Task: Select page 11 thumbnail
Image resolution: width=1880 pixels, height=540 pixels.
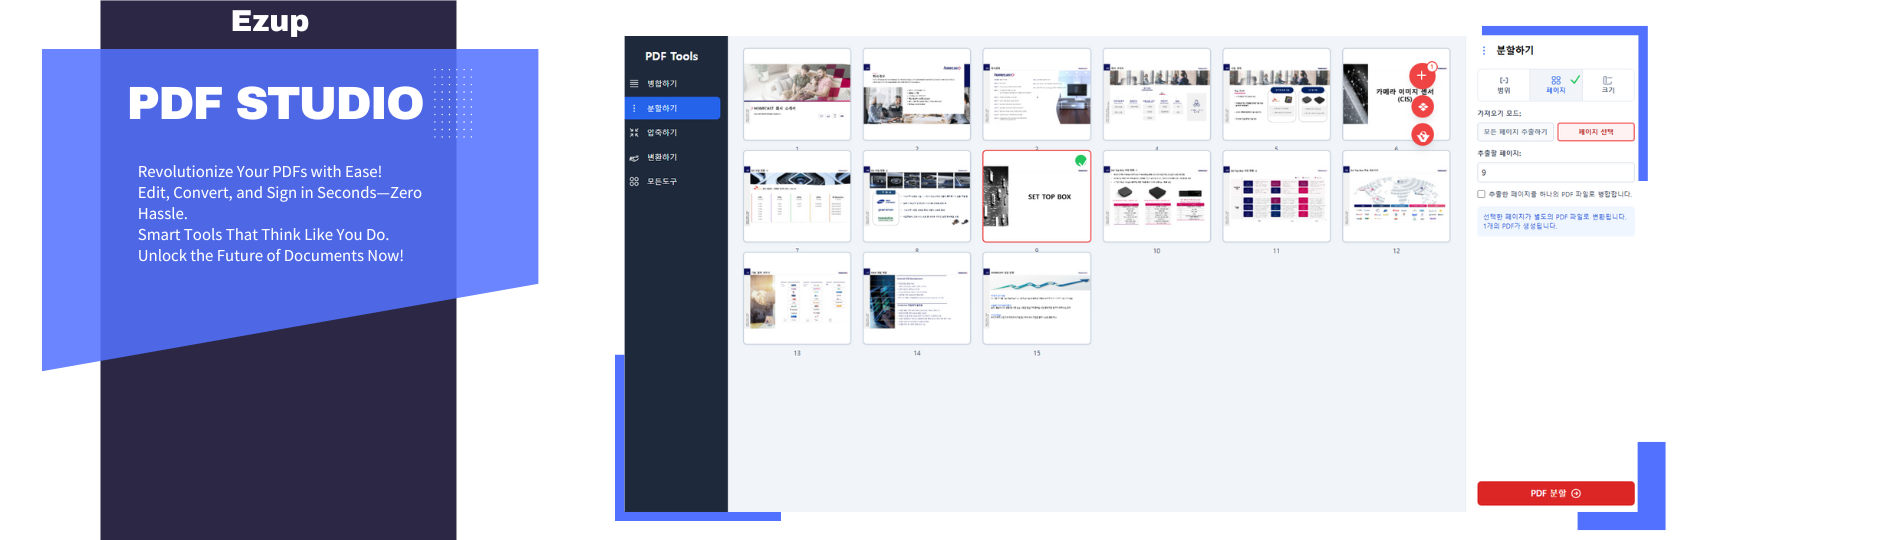Action: pyautogui.click(x=1277, y=196)
